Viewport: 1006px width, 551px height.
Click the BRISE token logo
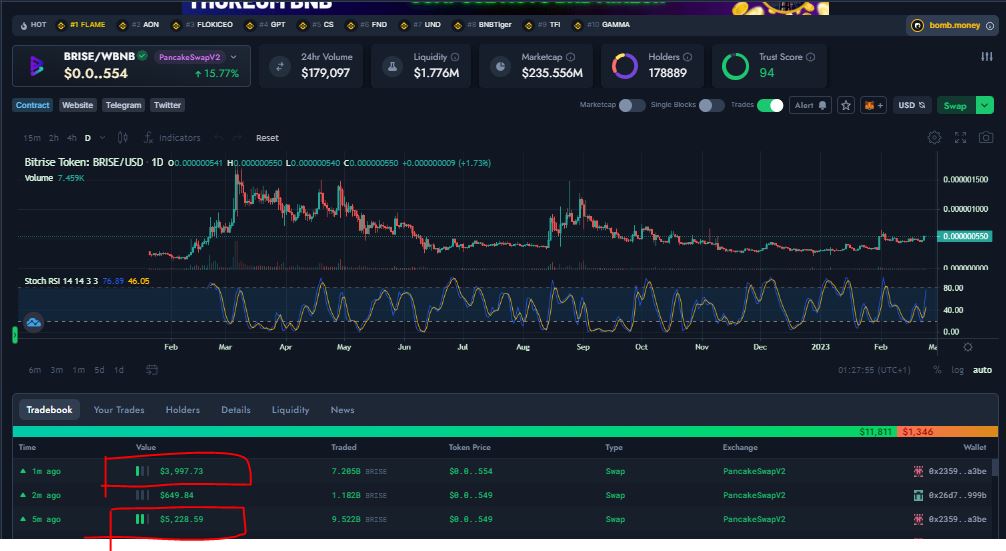36,65
